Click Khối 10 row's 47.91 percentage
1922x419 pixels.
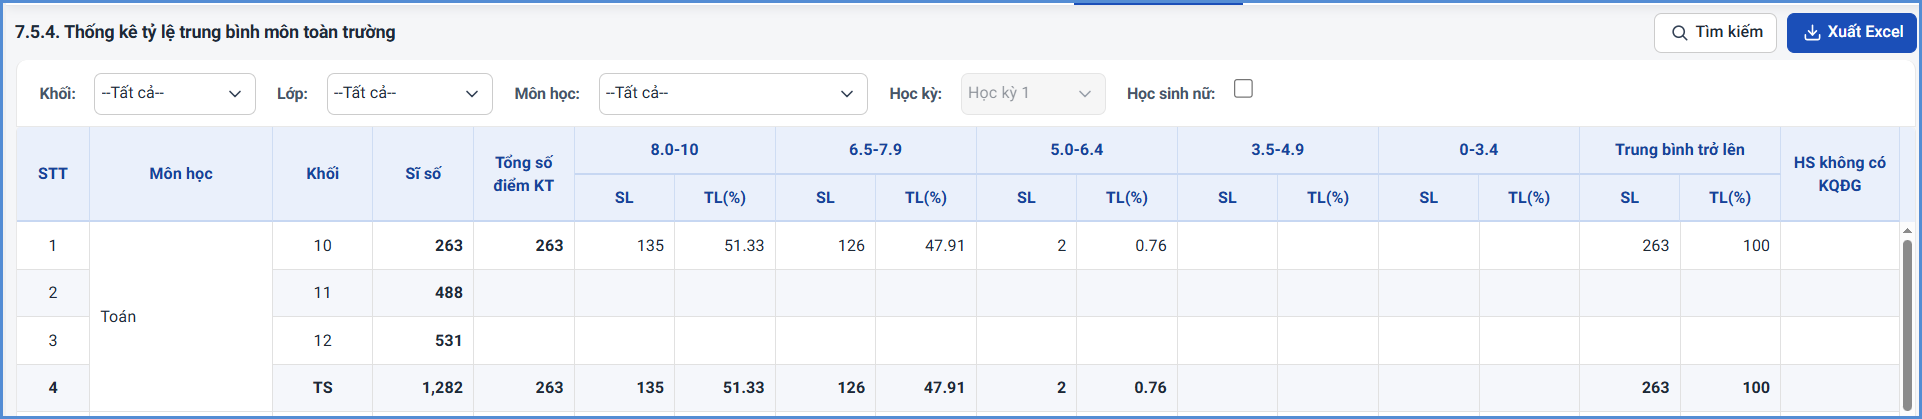(x=926, y=246)
